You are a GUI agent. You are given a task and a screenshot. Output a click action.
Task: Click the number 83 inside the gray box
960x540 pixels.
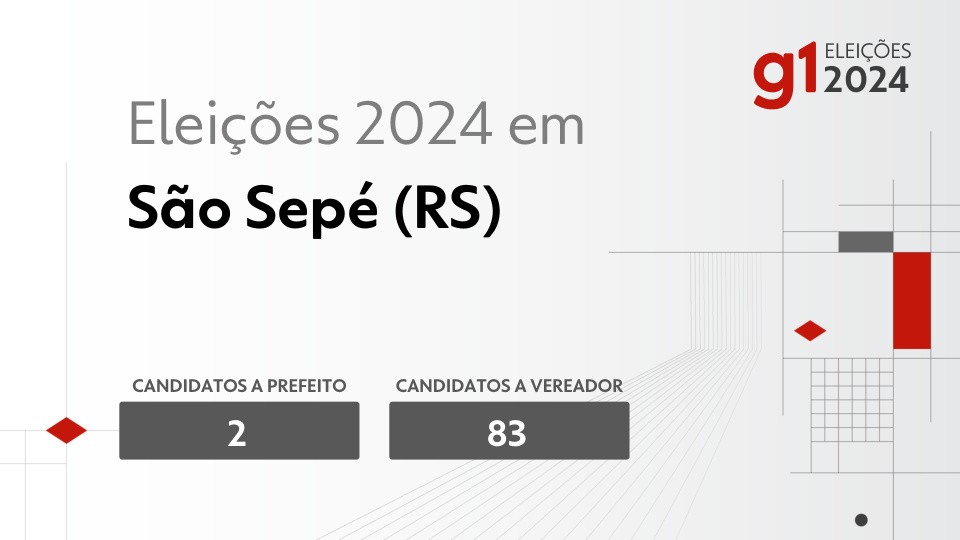tap(508, 432)
